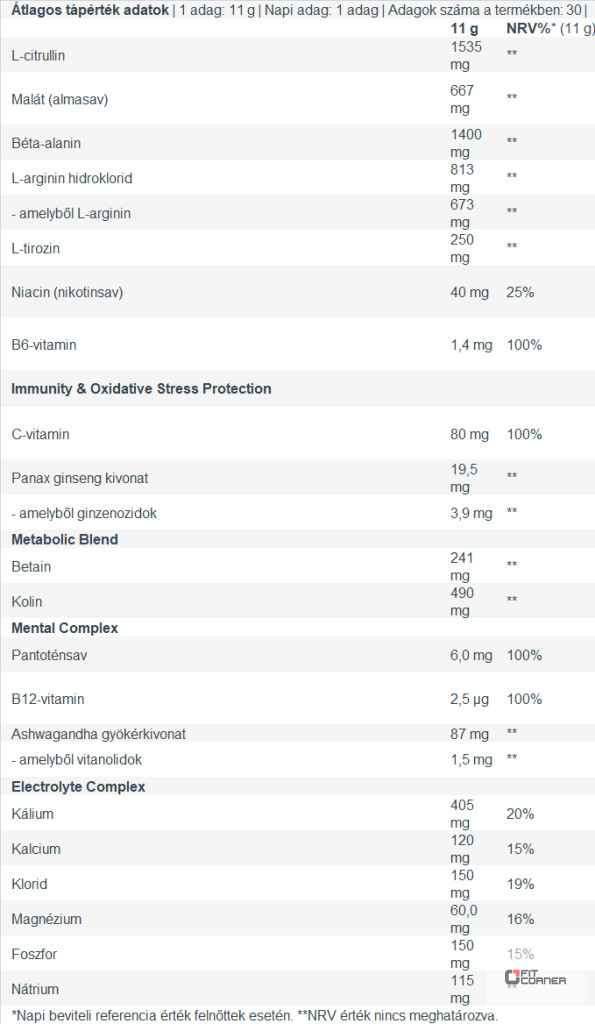Click the Fit Corner logo watermark
Image resolution: width=595 pixels, height=1024 pixels.
[x=536, y=978]
